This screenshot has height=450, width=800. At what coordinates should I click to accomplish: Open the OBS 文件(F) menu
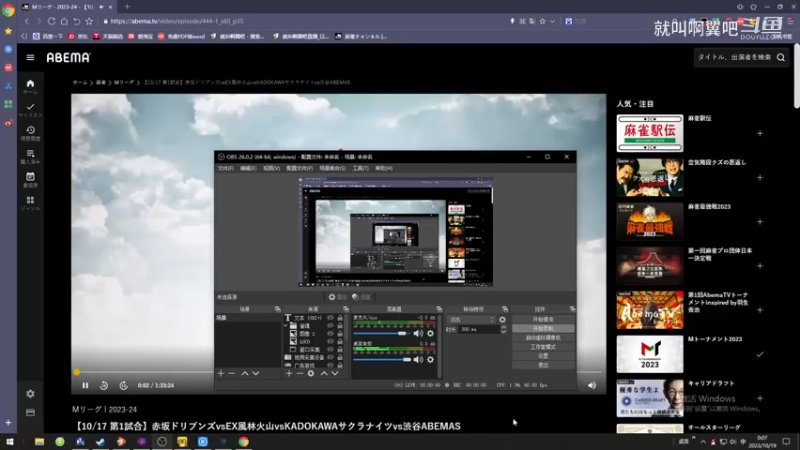pyautogui.click(x=226, y=168)
